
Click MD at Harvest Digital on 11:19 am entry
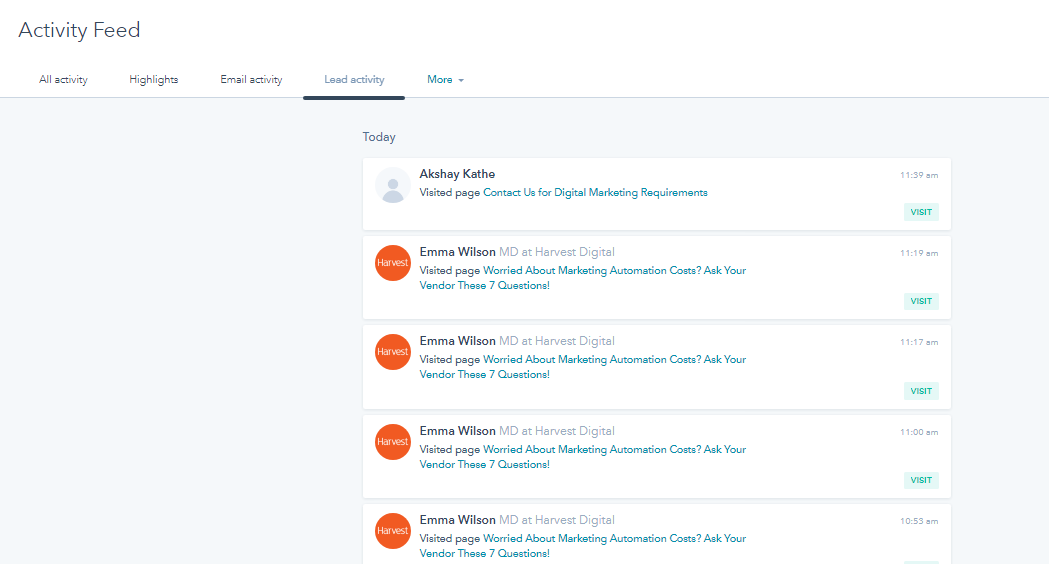(557, 252)
